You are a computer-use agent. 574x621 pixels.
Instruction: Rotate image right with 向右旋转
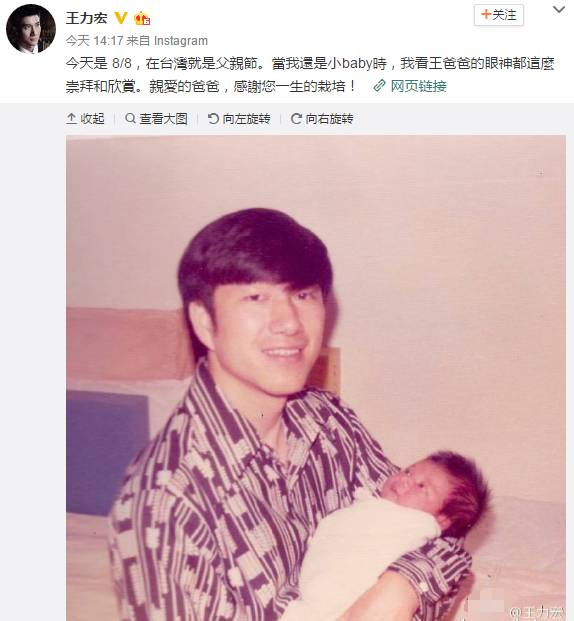(x=322, y=118)
